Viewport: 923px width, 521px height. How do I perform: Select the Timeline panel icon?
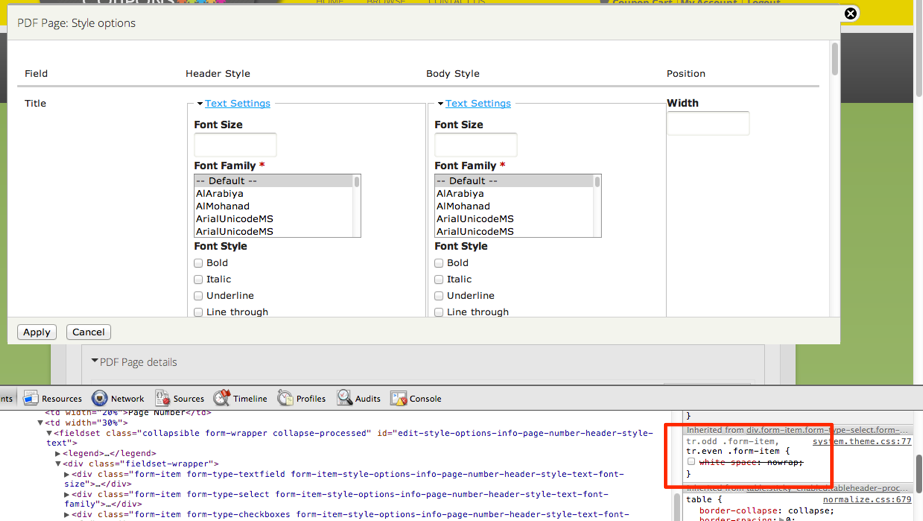point(222,398)
